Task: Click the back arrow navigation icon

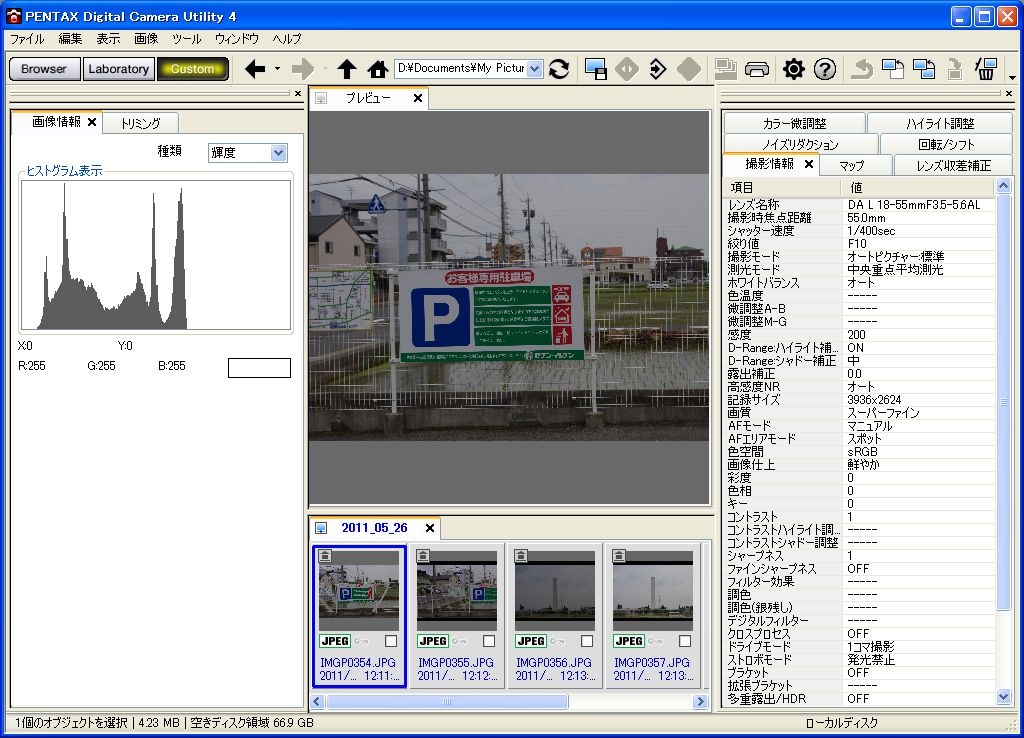Action: (255, 69)
